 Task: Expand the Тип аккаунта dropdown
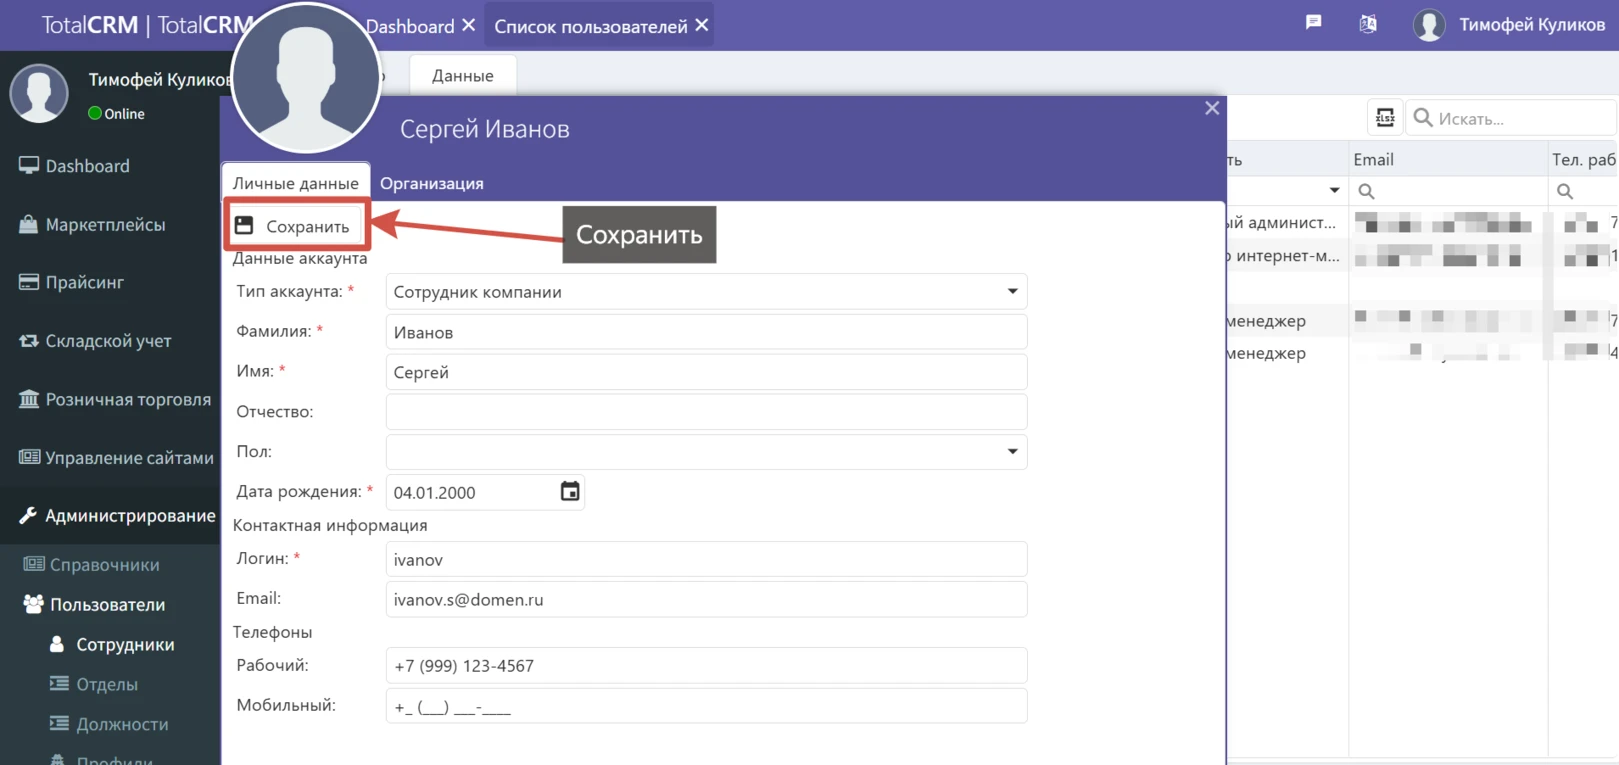pos(1012,291)
